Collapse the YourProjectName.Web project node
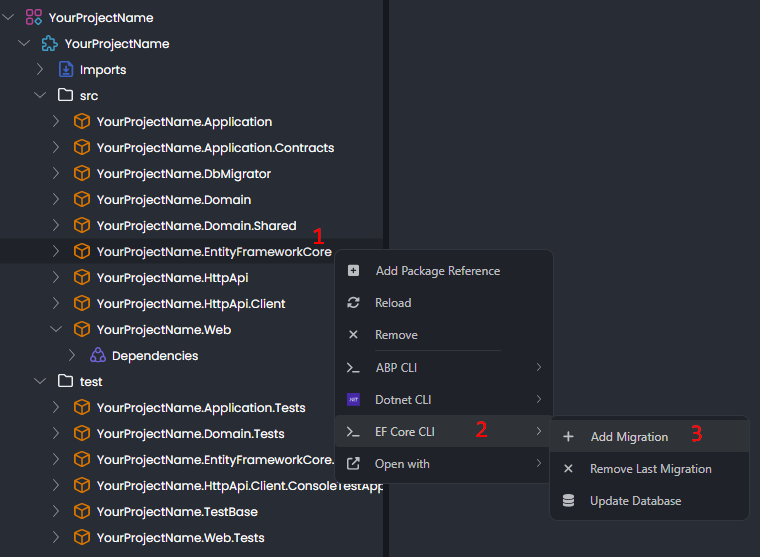The width and height of the screenshot is (760, 557). point(56,330)
